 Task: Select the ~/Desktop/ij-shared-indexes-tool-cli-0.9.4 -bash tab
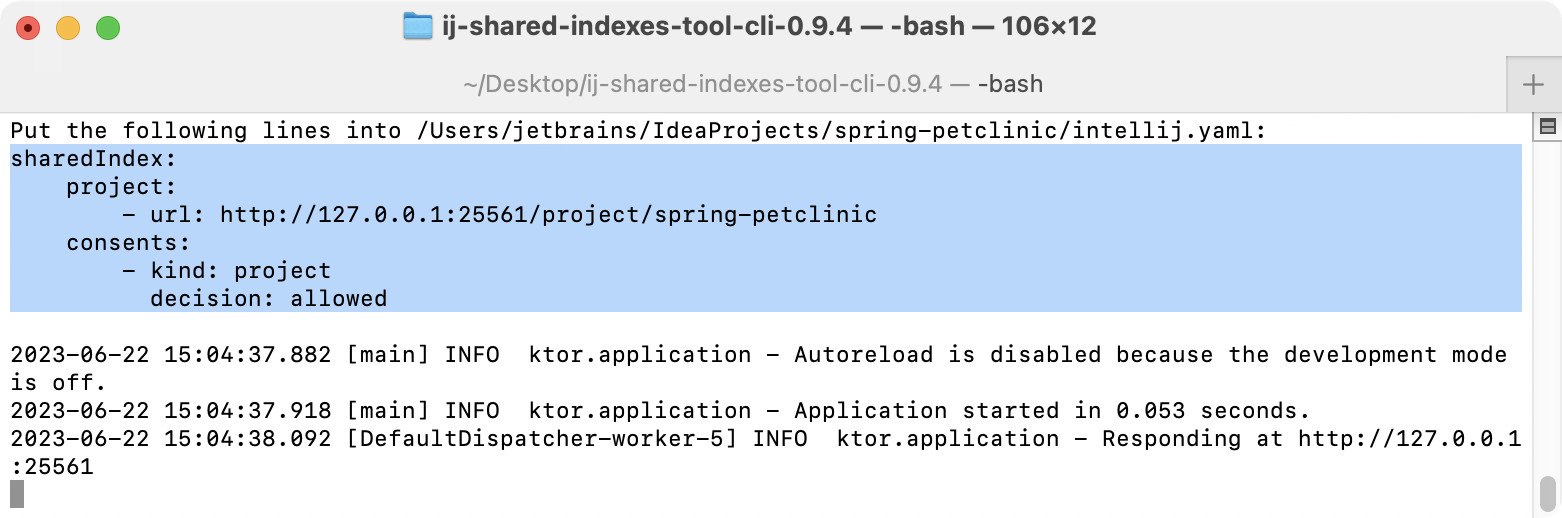(753, 84)
